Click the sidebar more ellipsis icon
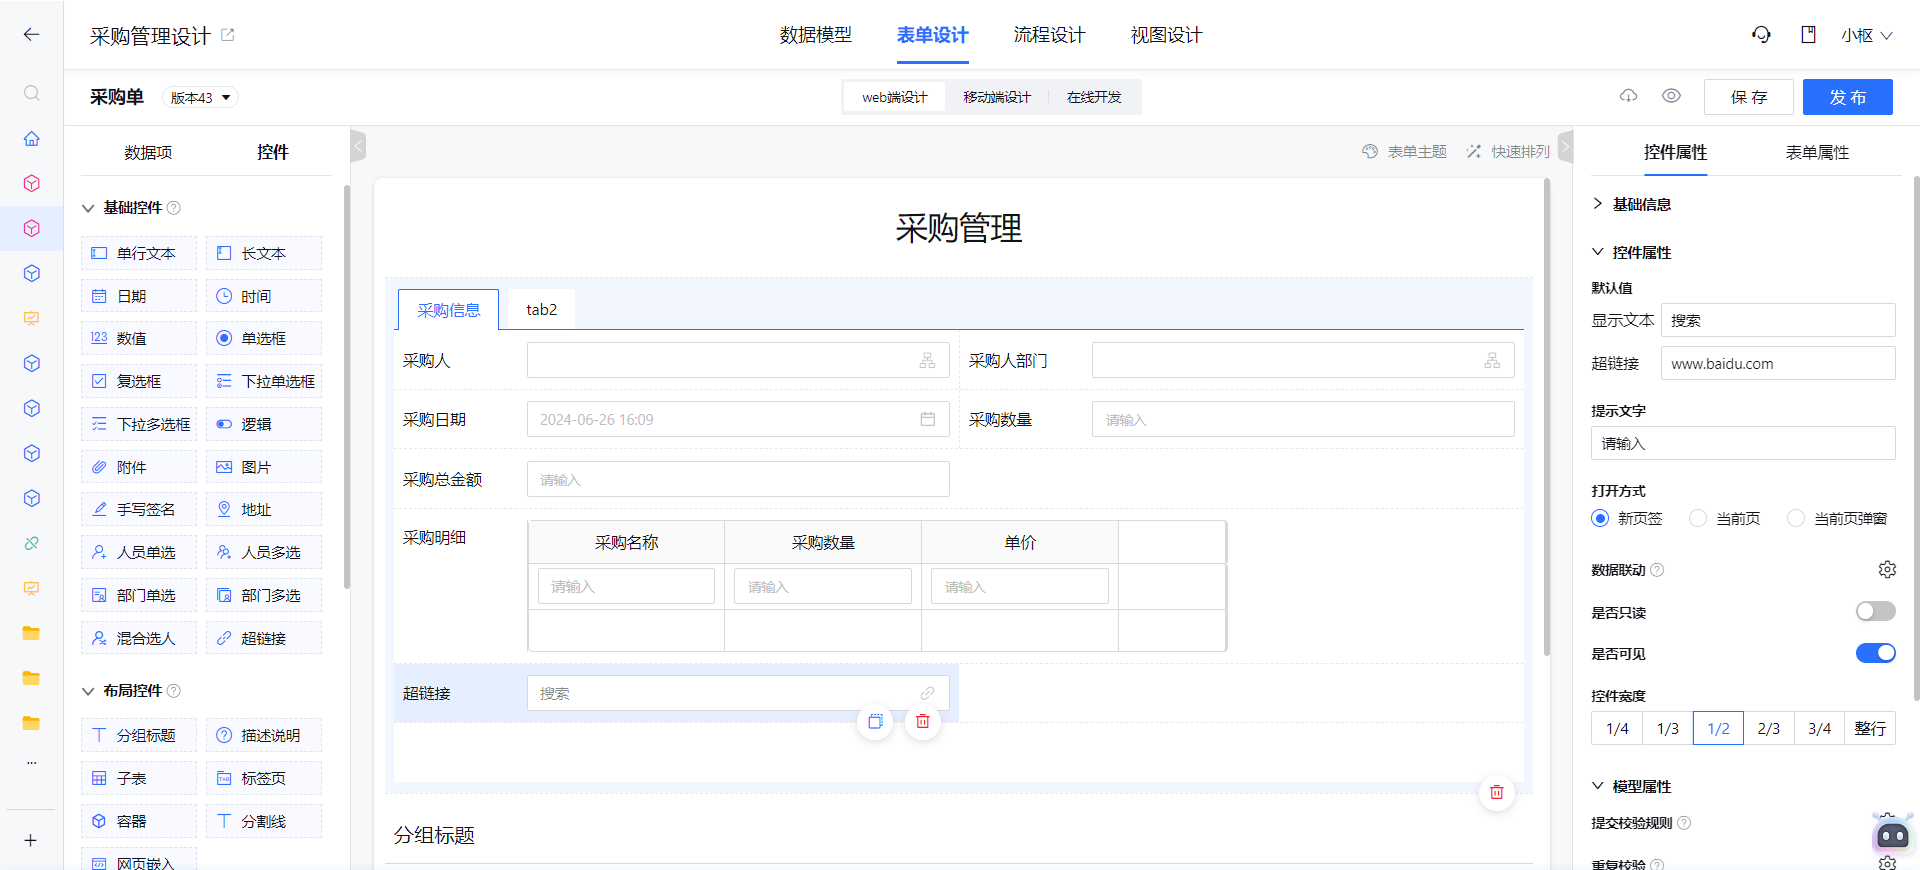The width and height of the screenshot is (1920, 870). tap(31, 762)
